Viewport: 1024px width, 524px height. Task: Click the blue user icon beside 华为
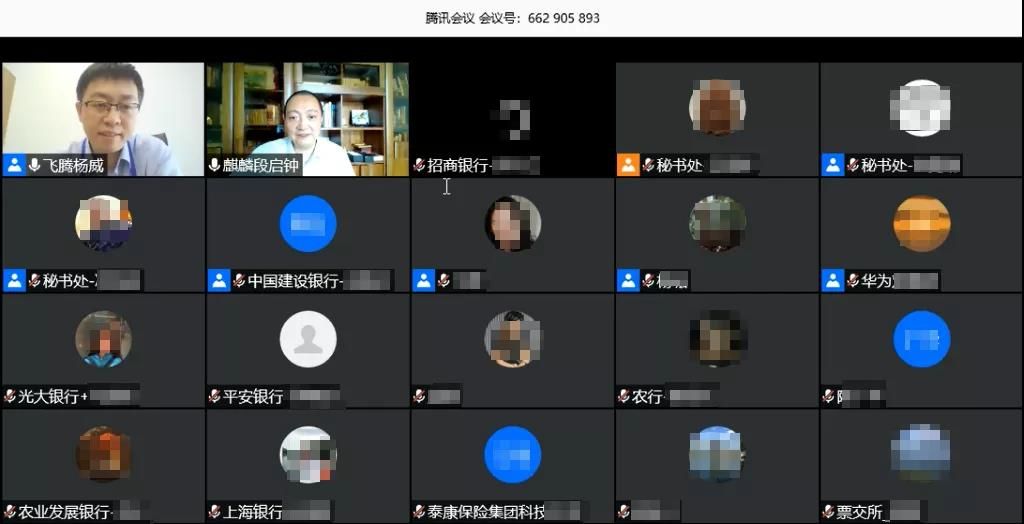[x=832, y=281]
